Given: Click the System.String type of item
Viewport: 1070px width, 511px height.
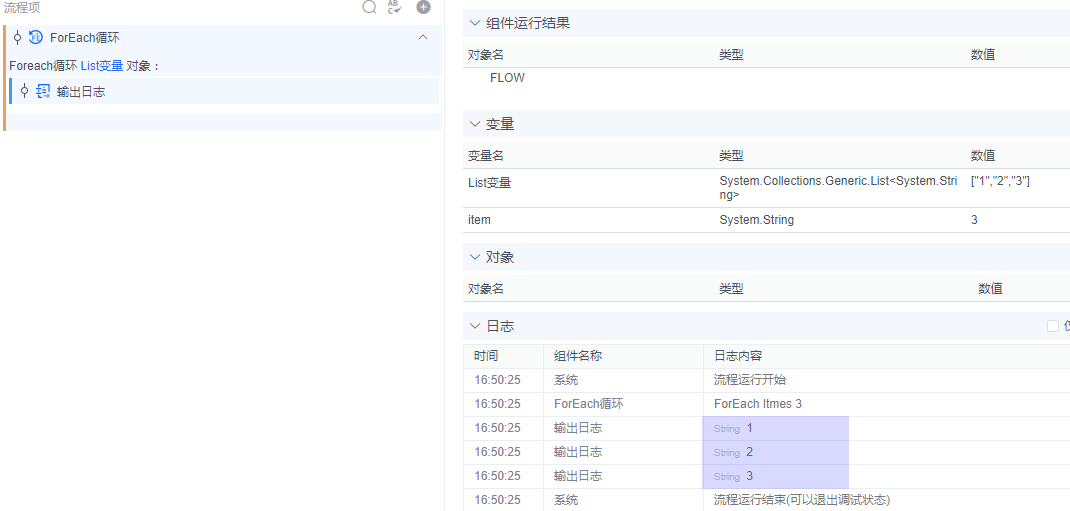Looking at the screenshot, I should pyautogui.click(x=757, y=220).
